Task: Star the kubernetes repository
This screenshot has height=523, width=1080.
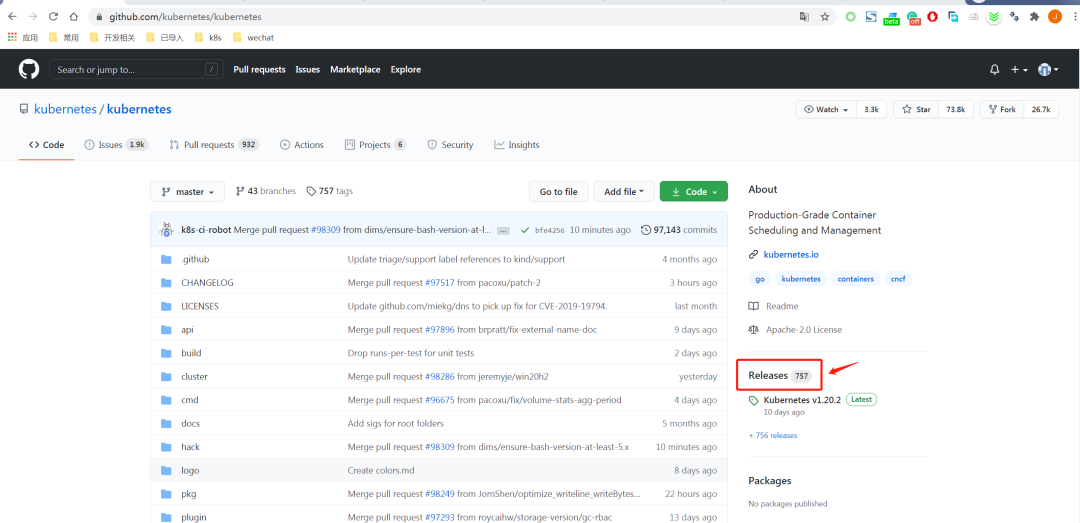Action: pos(916,110)
